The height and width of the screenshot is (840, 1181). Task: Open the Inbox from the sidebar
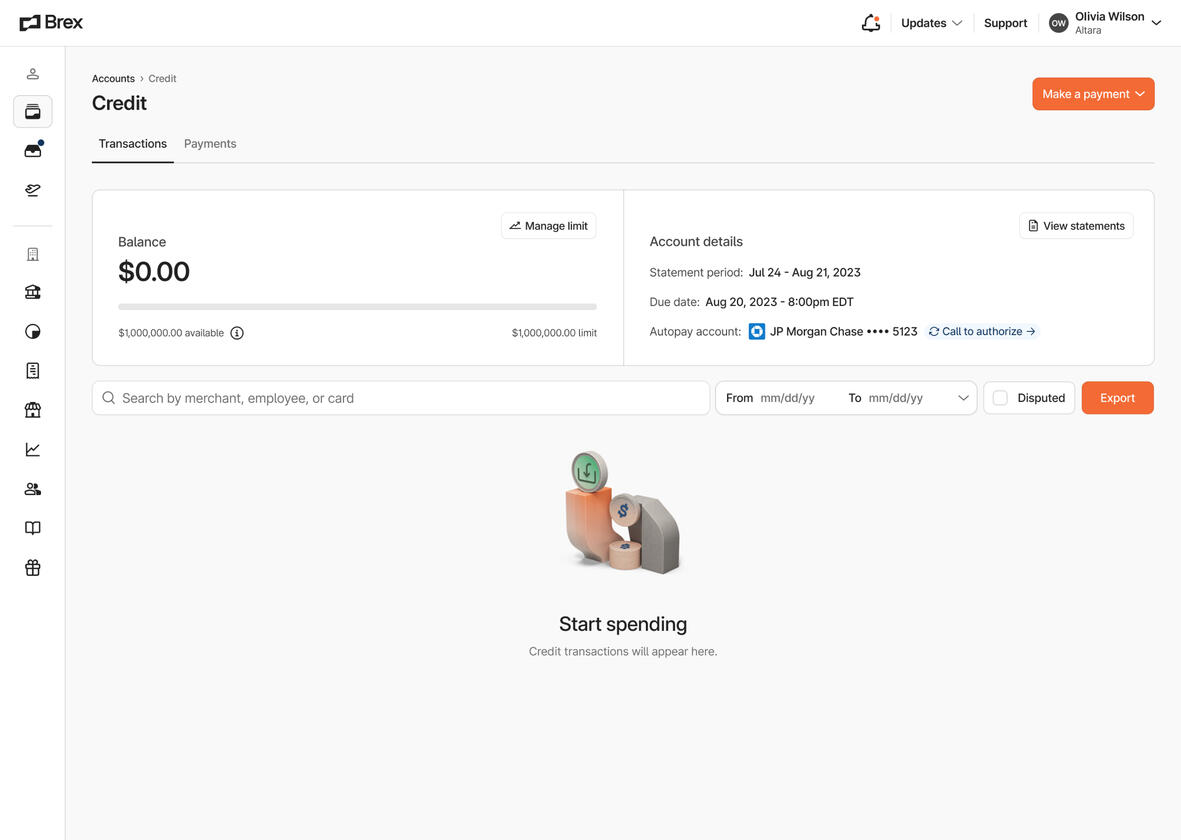click(x=32, y=149)
